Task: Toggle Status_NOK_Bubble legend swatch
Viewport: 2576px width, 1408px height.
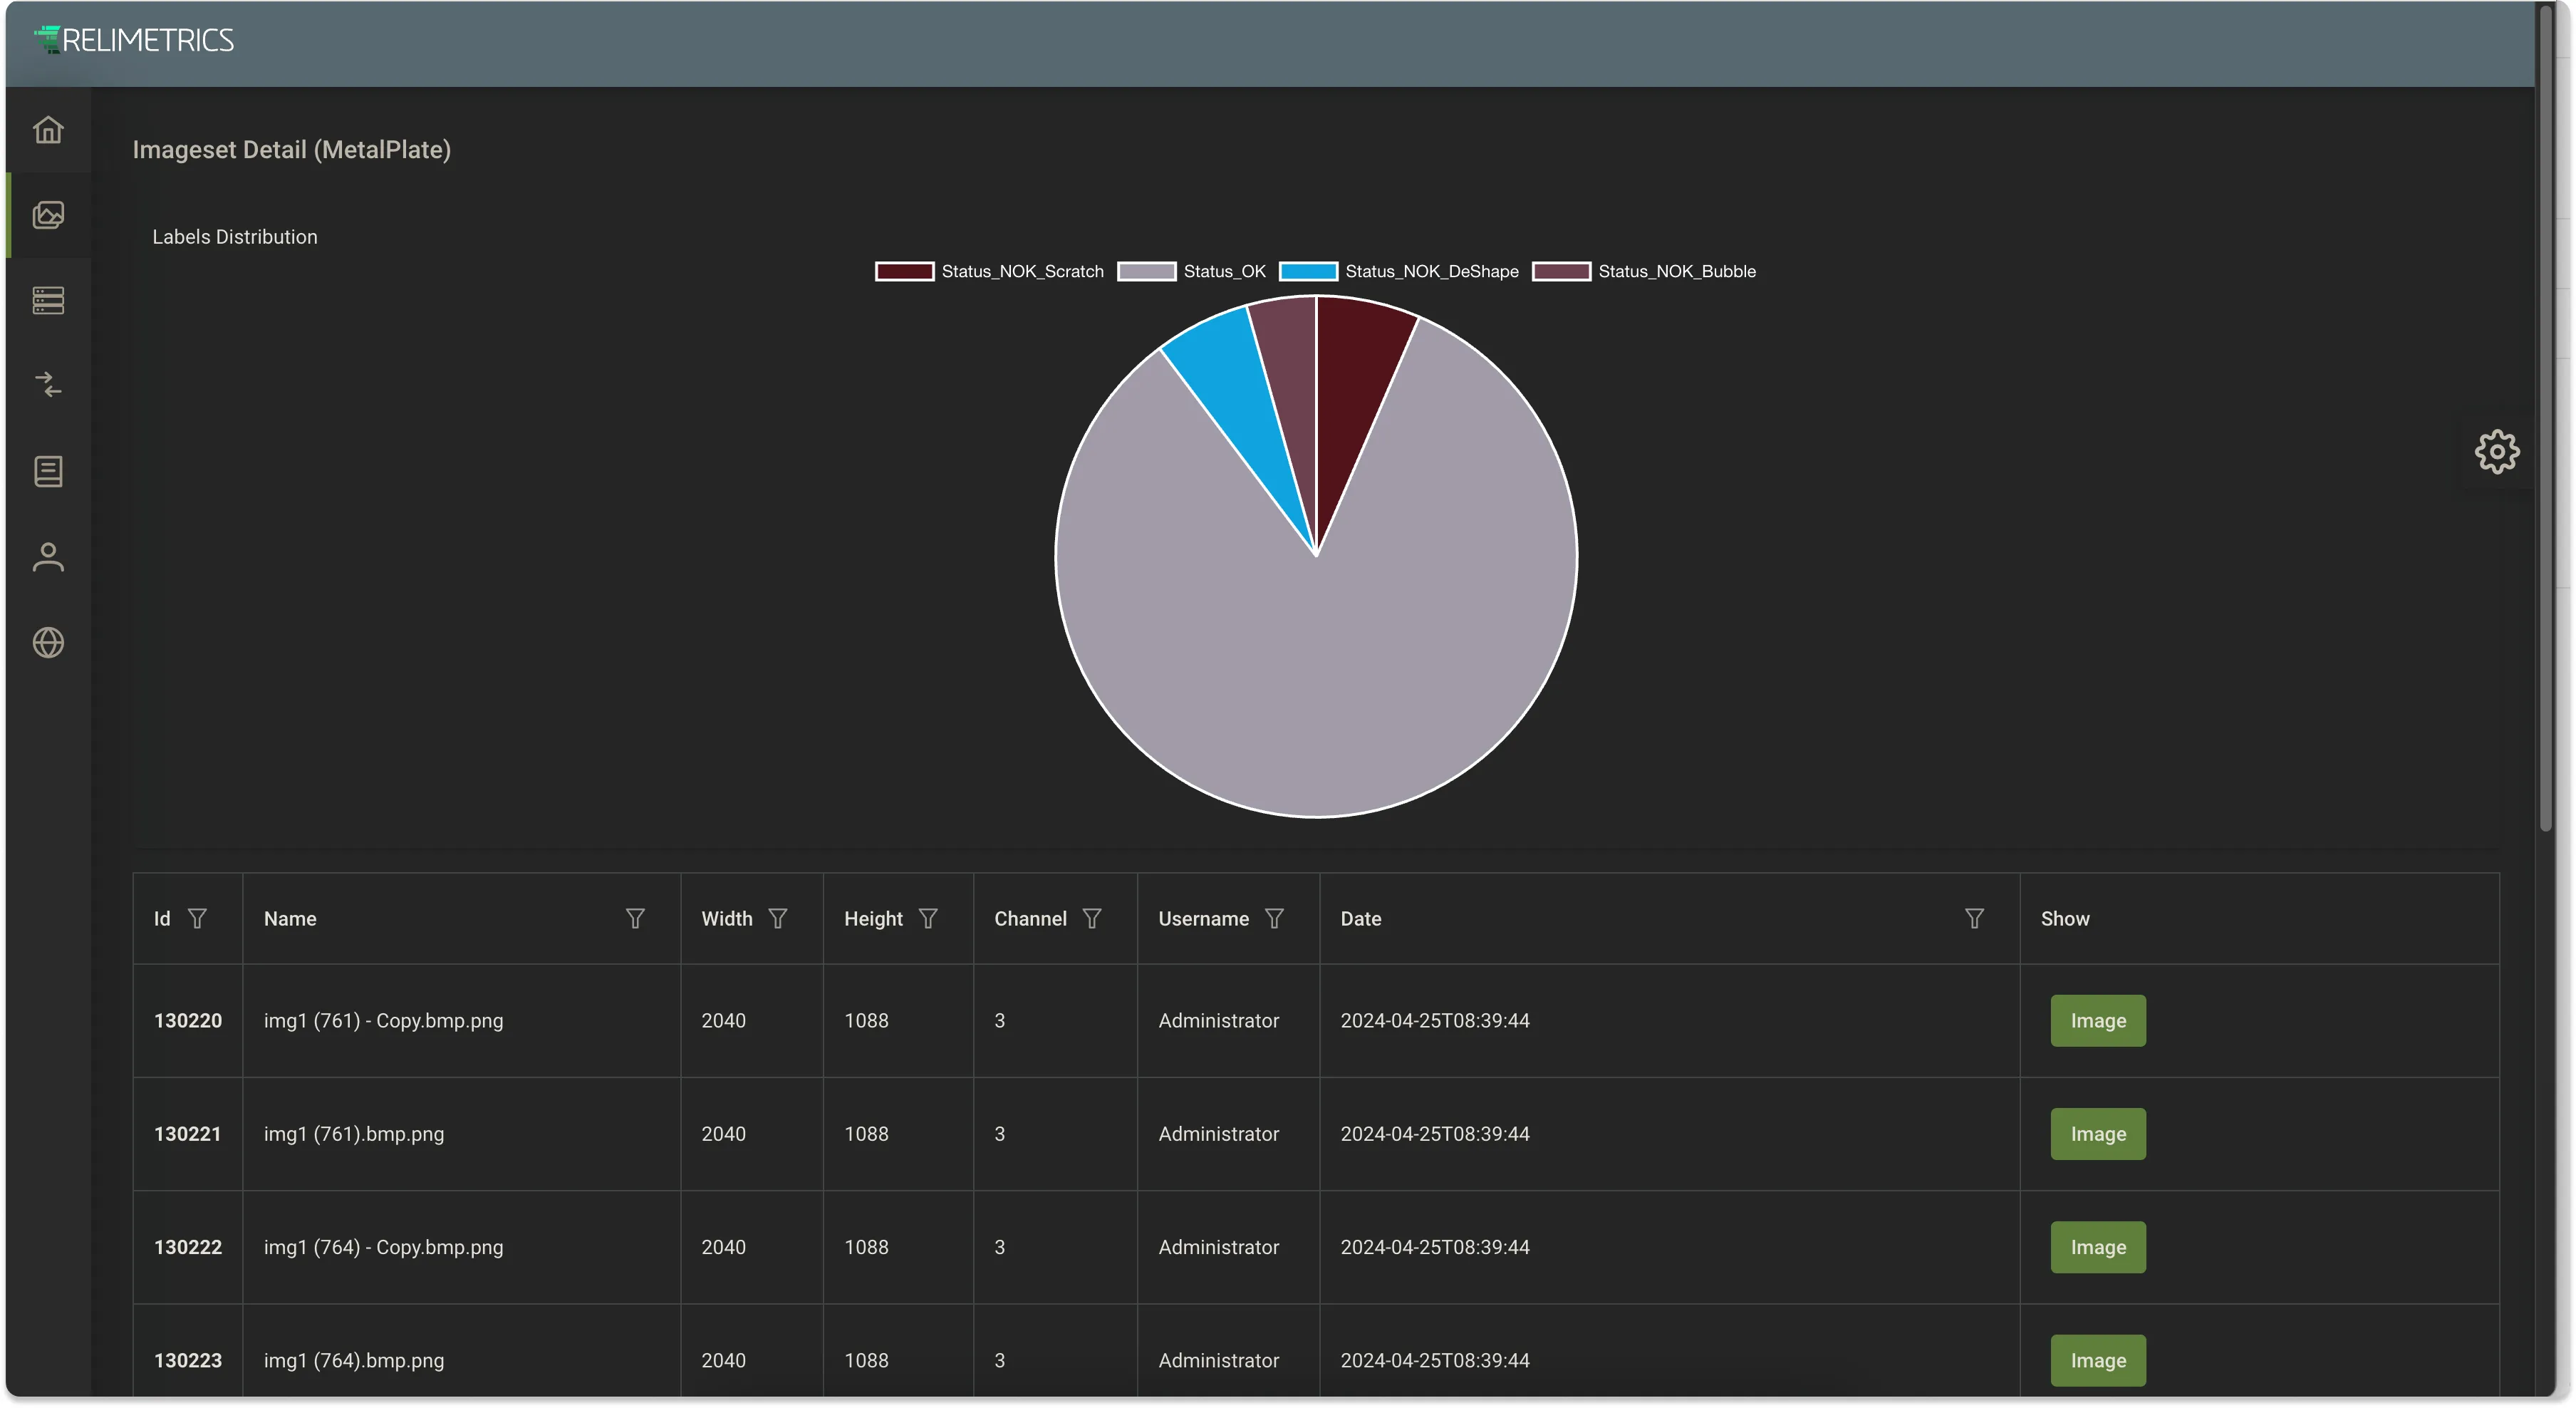Action: click(1561, 271)
